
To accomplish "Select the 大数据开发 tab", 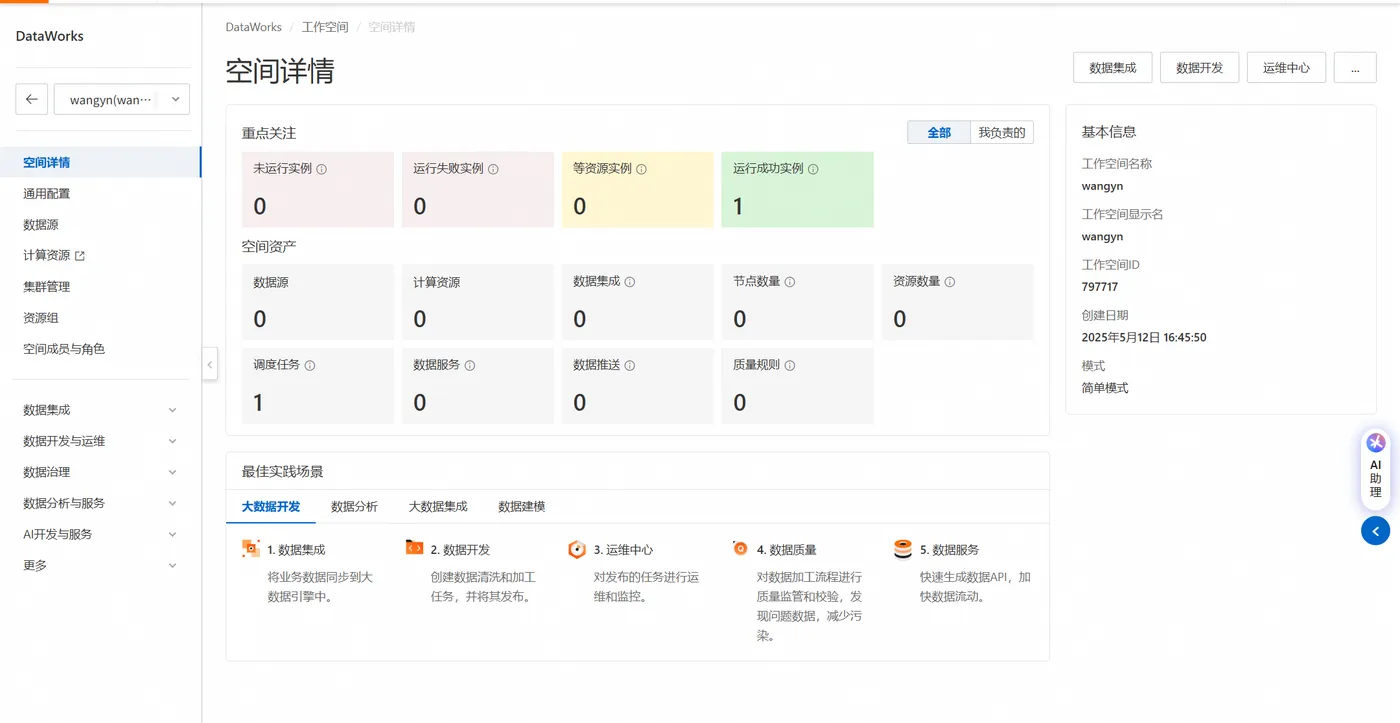I will (271, 506).
